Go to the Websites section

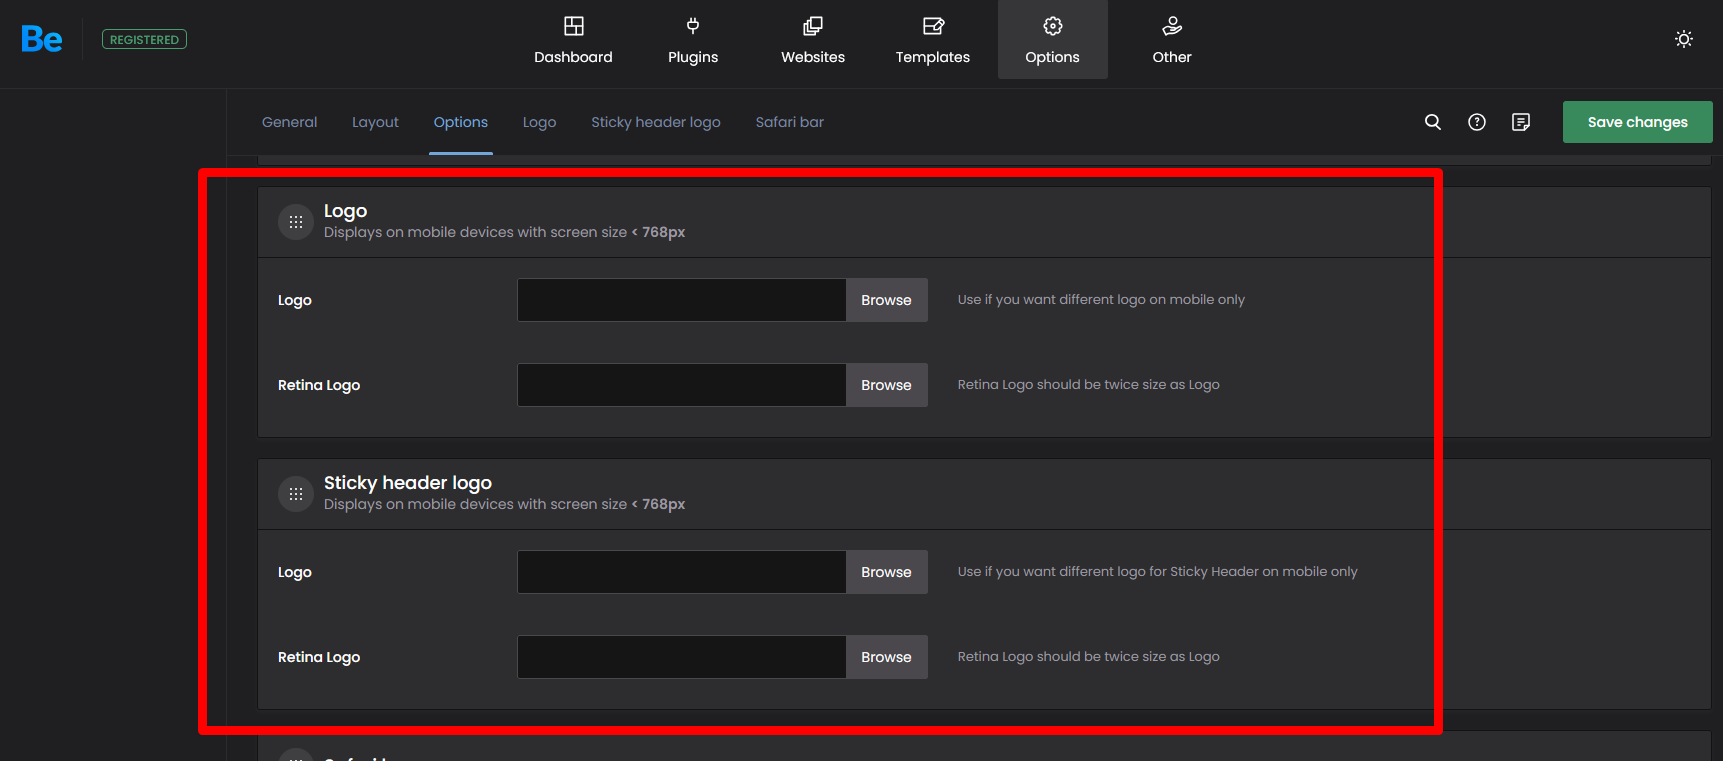click(x=813, y=40)
